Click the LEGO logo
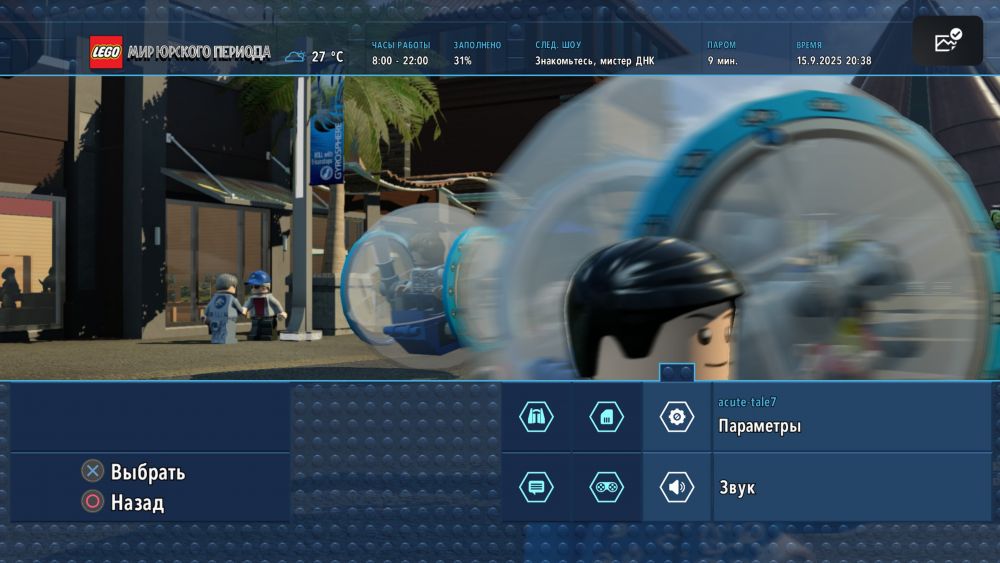 point(106,52)
